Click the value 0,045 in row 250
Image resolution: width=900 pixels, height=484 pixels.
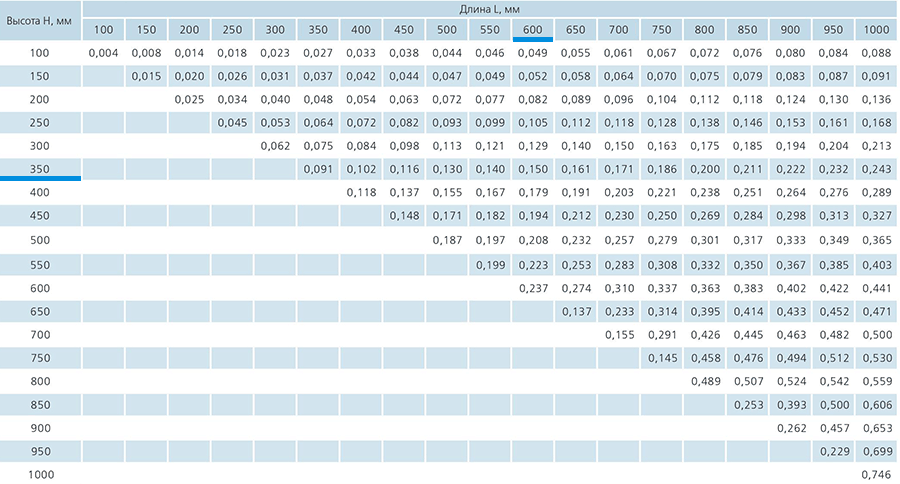[x=232, y=123]
